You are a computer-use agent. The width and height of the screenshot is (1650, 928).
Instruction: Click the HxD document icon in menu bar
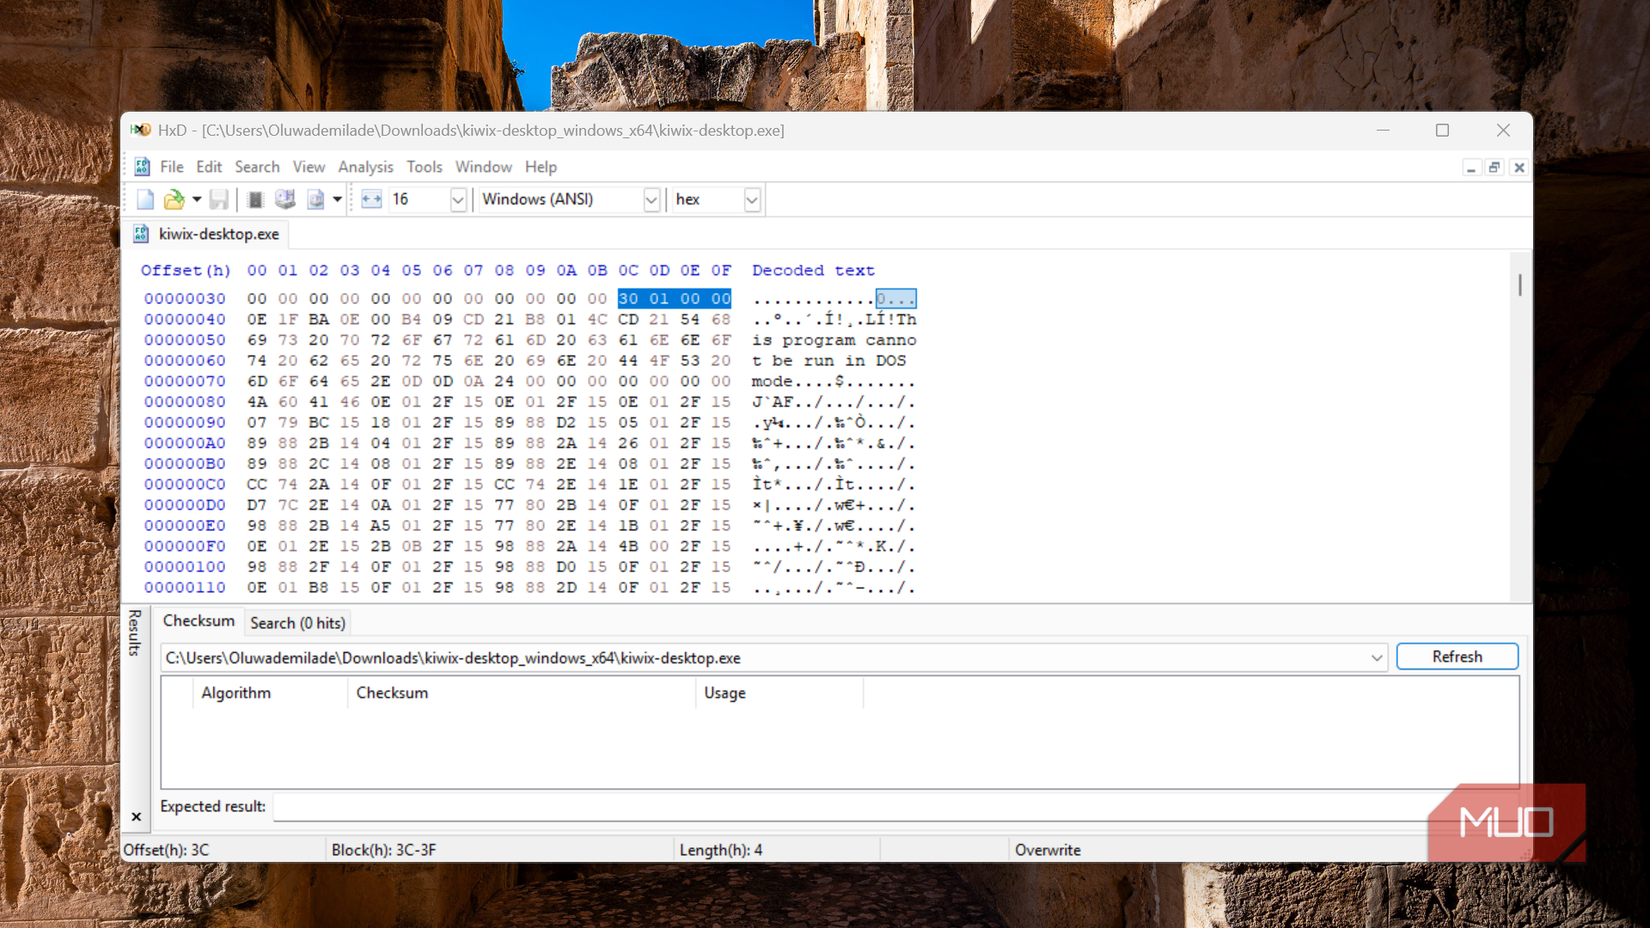(142, 167)
